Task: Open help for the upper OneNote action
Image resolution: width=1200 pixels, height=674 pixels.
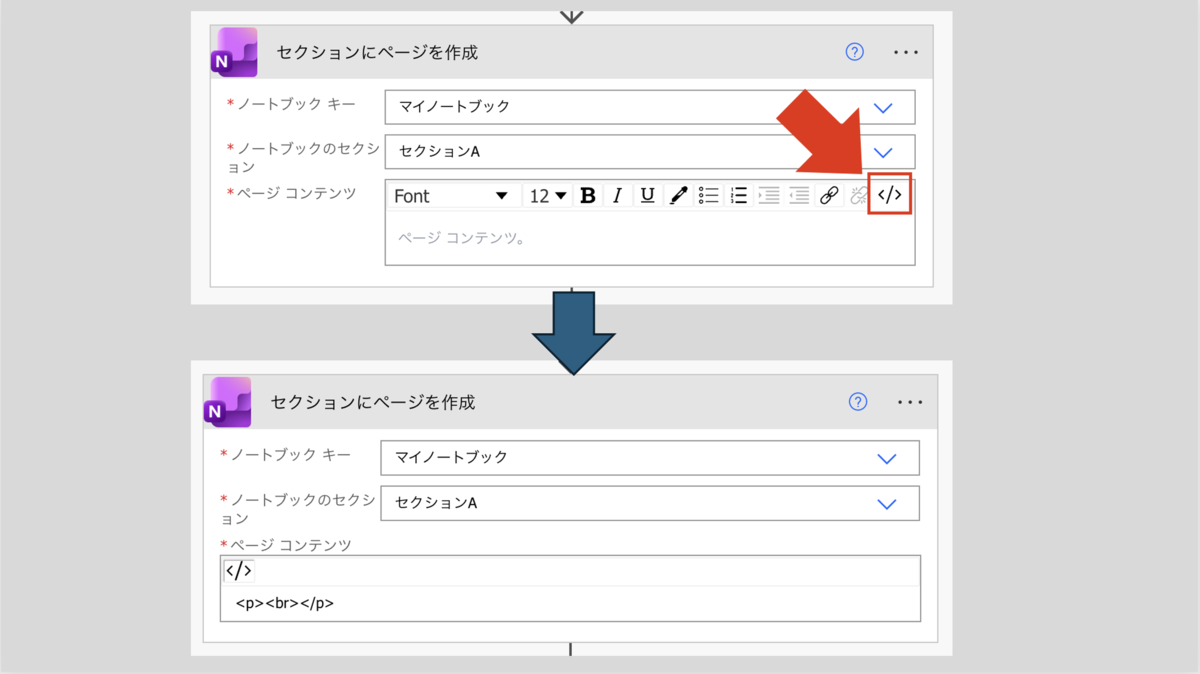Action: (854, 52)
